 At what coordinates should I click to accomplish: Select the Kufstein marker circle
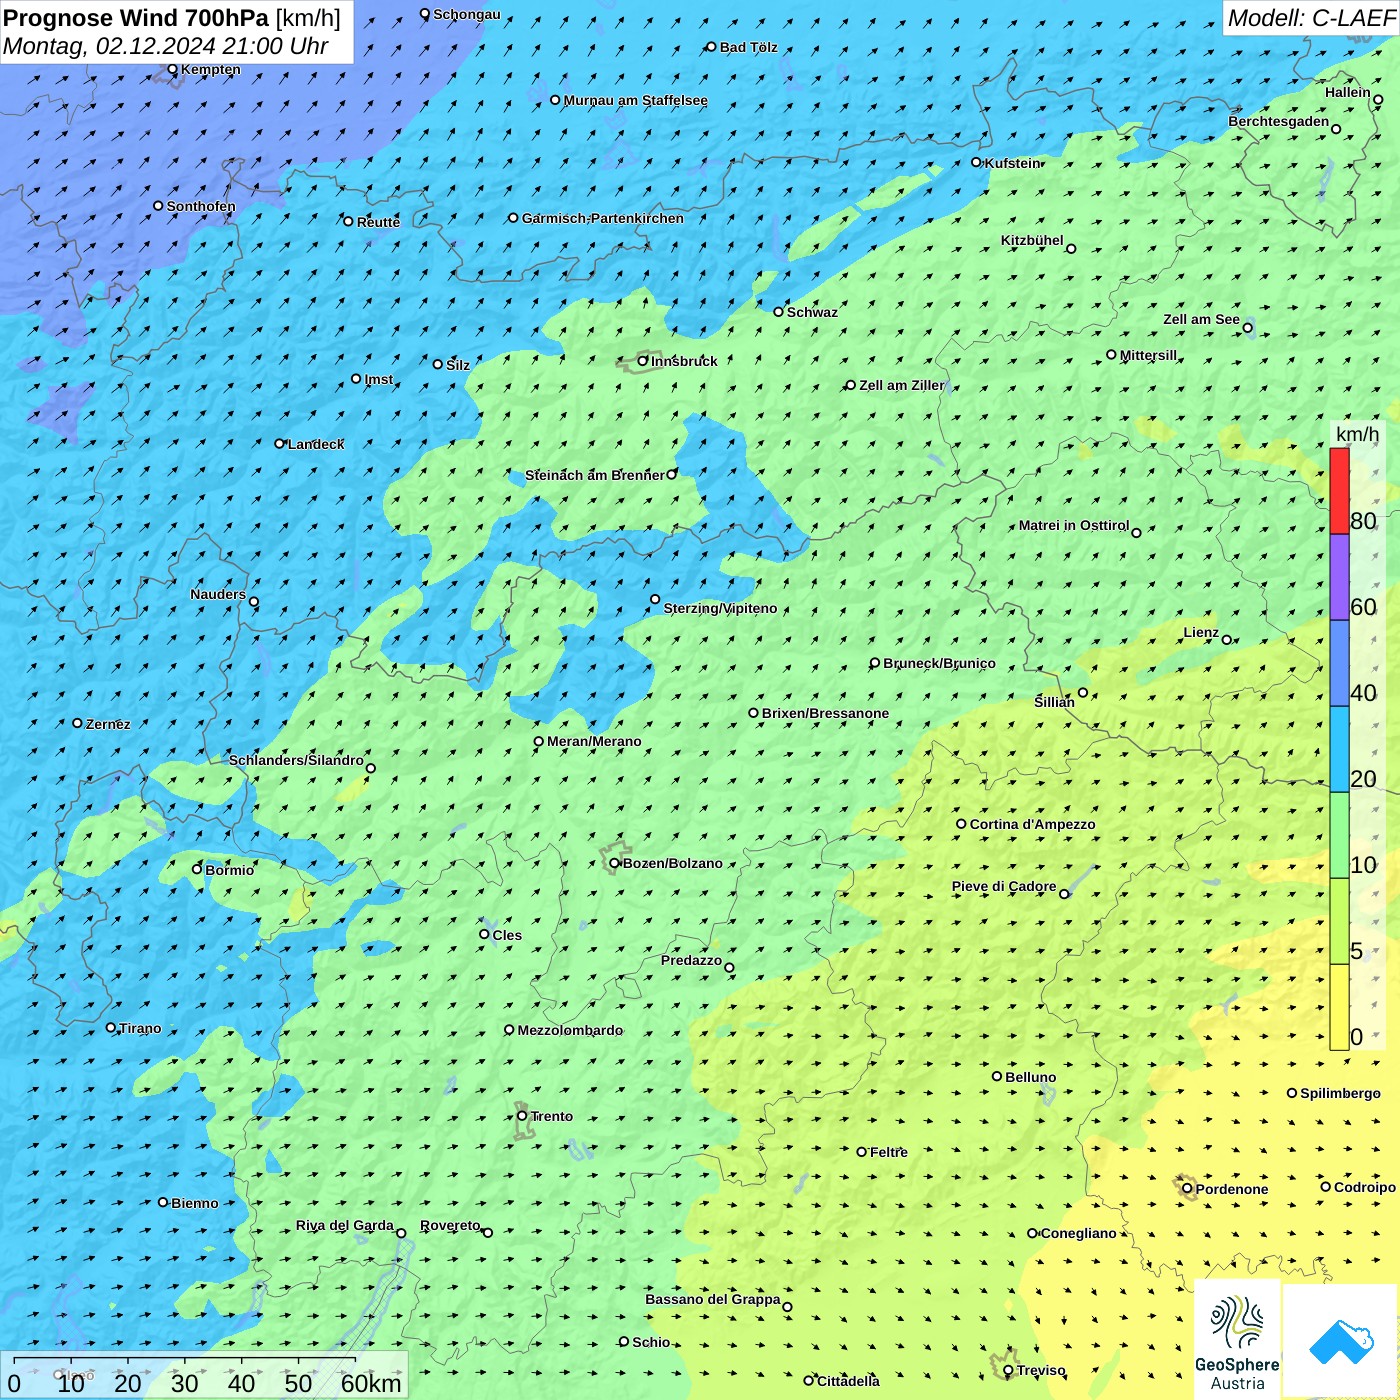[x=977, y=162]
